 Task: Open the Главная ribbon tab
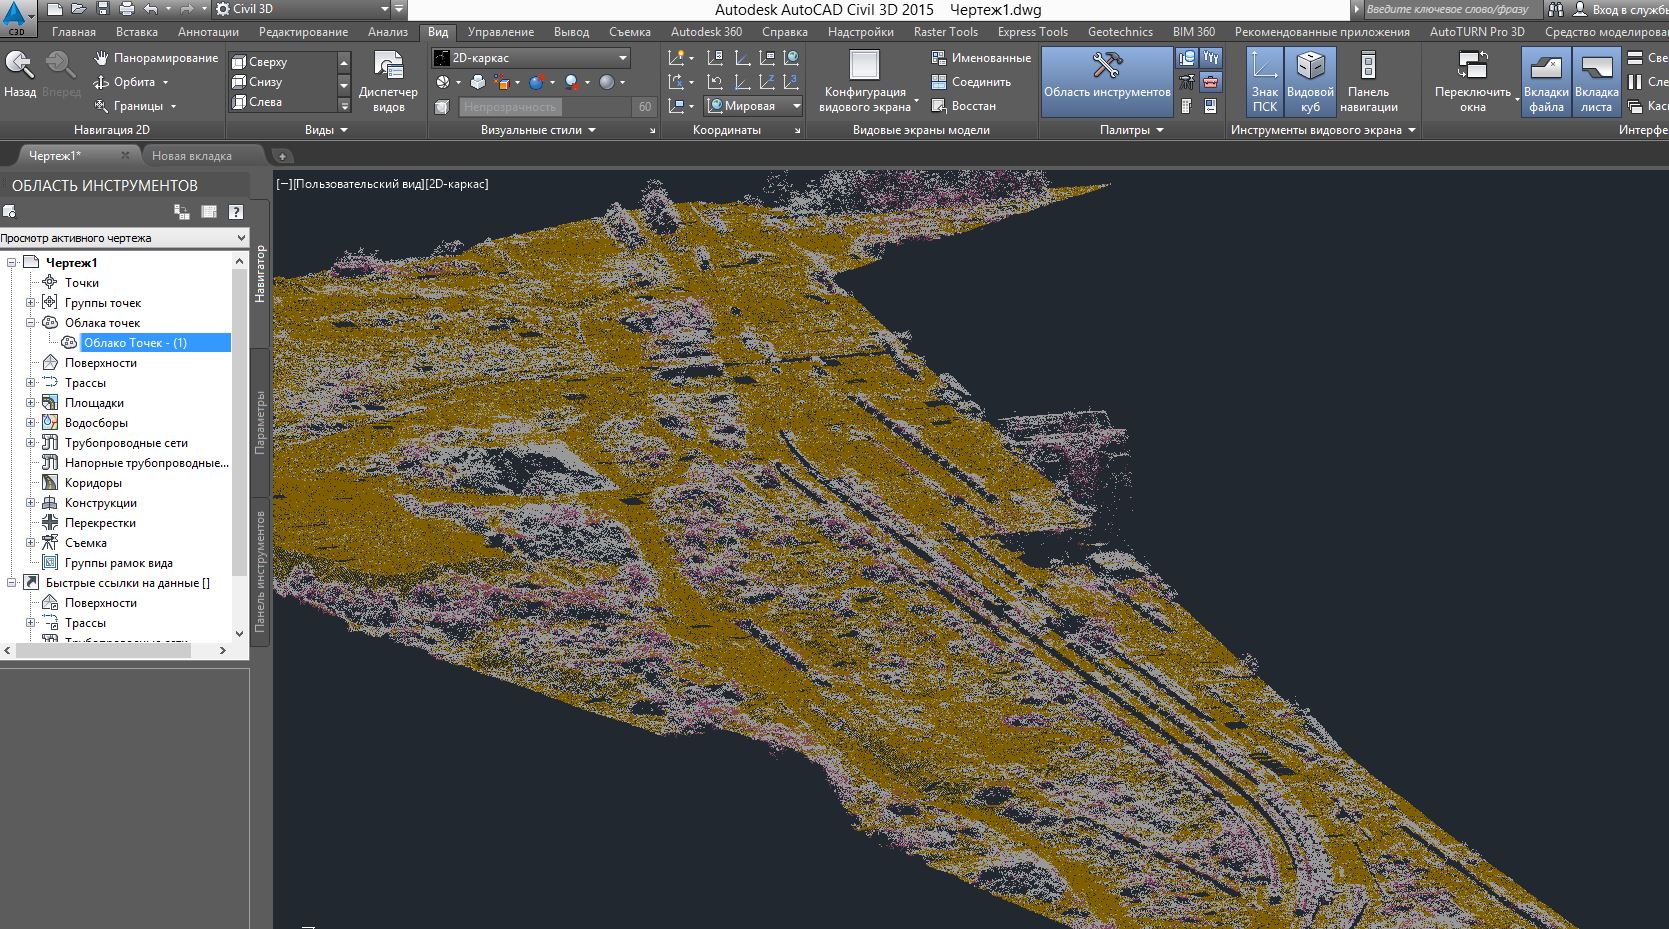coord(74,32)
